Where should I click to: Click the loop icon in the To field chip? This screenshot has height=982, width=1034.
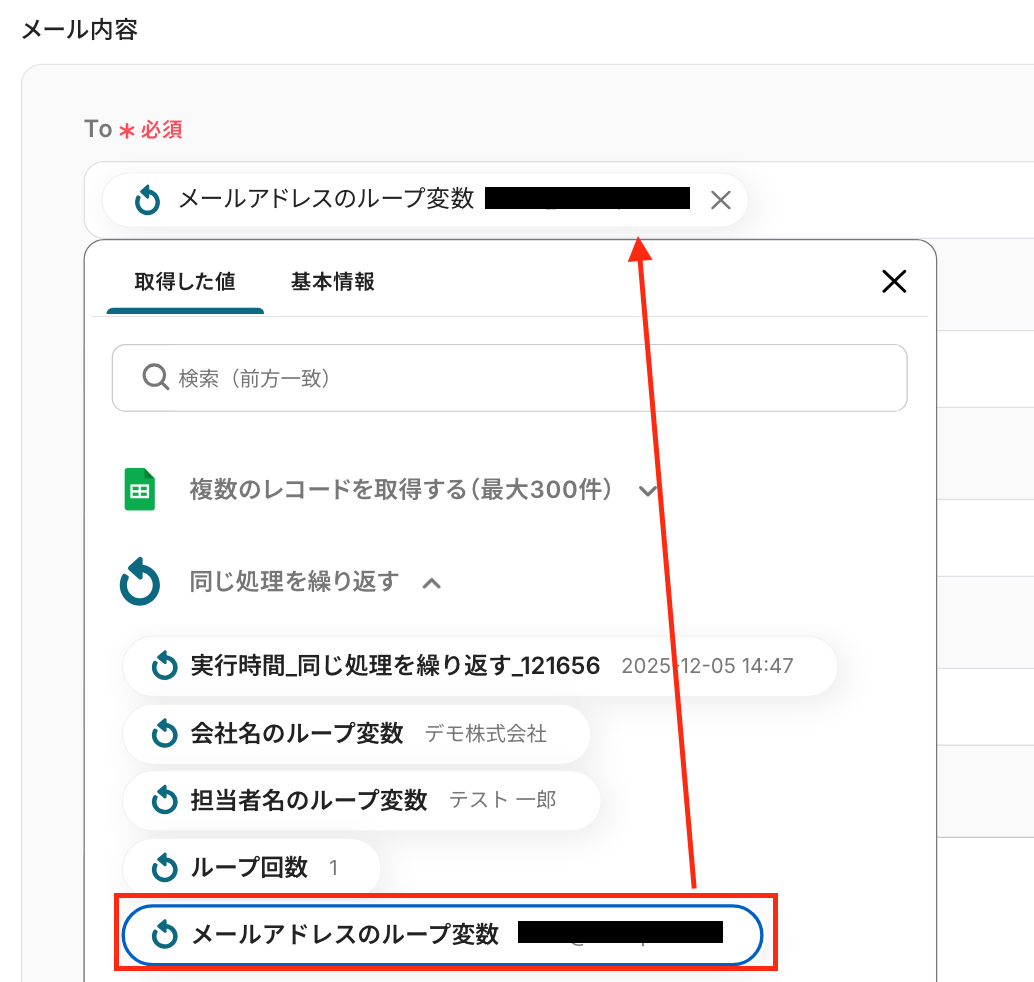click(147, 200)
